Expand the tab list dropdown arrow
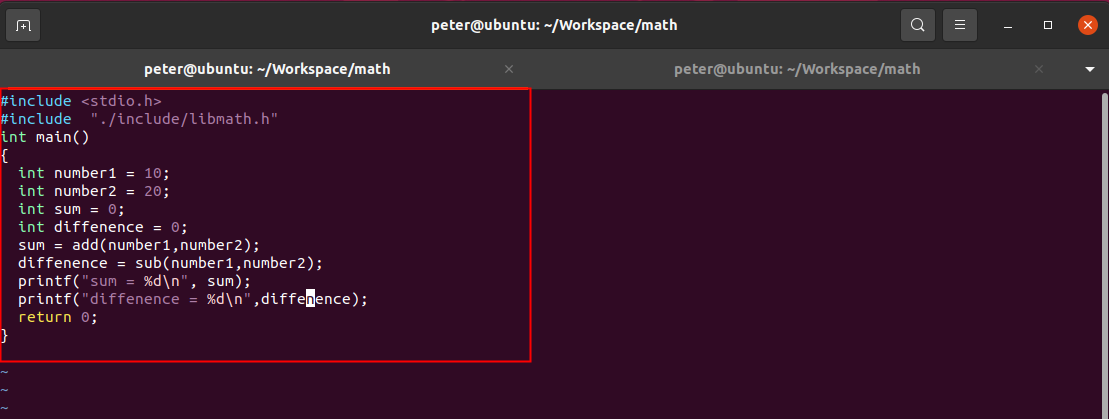The image size is (1109, 419). [x=1090, y=70]
